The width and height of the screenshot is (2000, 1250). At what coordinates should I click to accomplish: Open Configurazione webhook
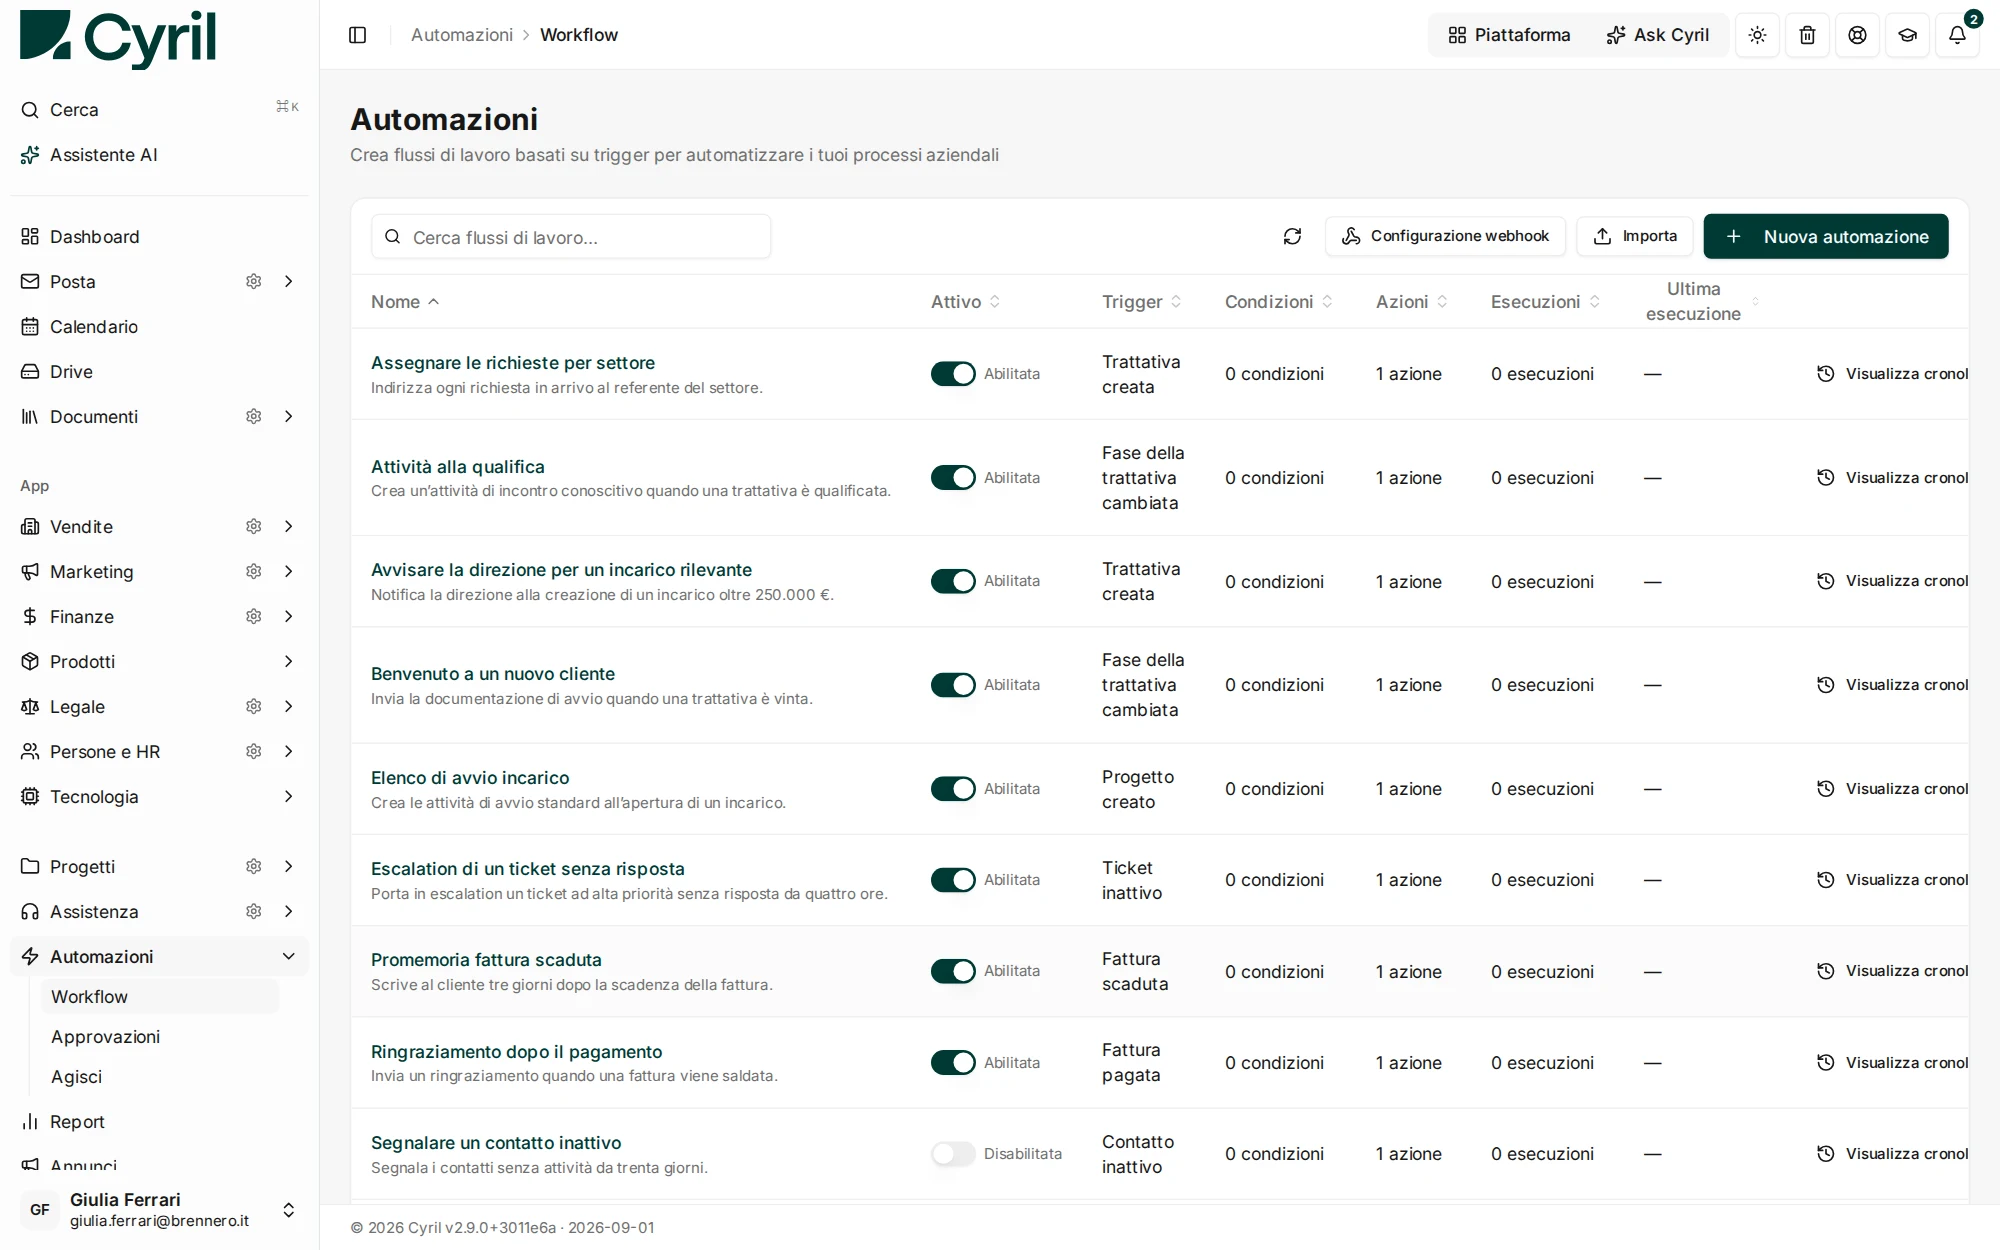1445,236
